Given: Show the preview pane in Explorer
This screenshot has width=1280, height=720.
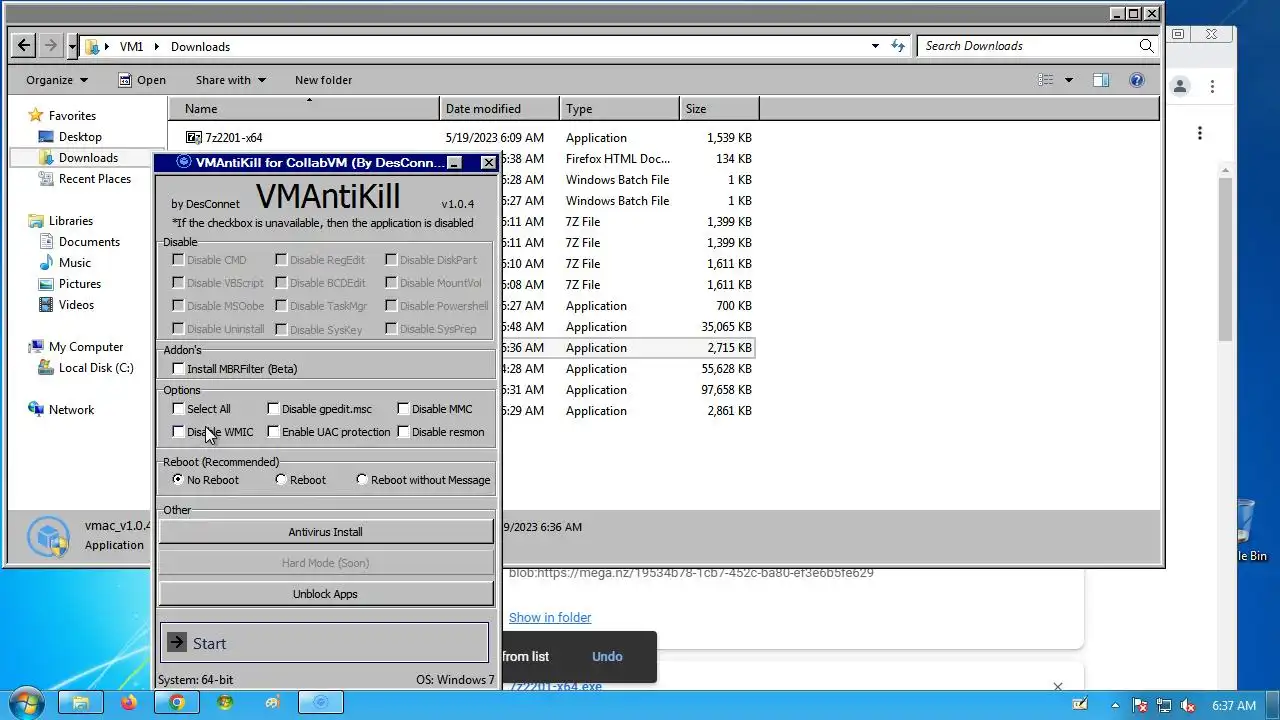Looking at the screenshot, I should pyautogui.click(x=1101, y=80).
